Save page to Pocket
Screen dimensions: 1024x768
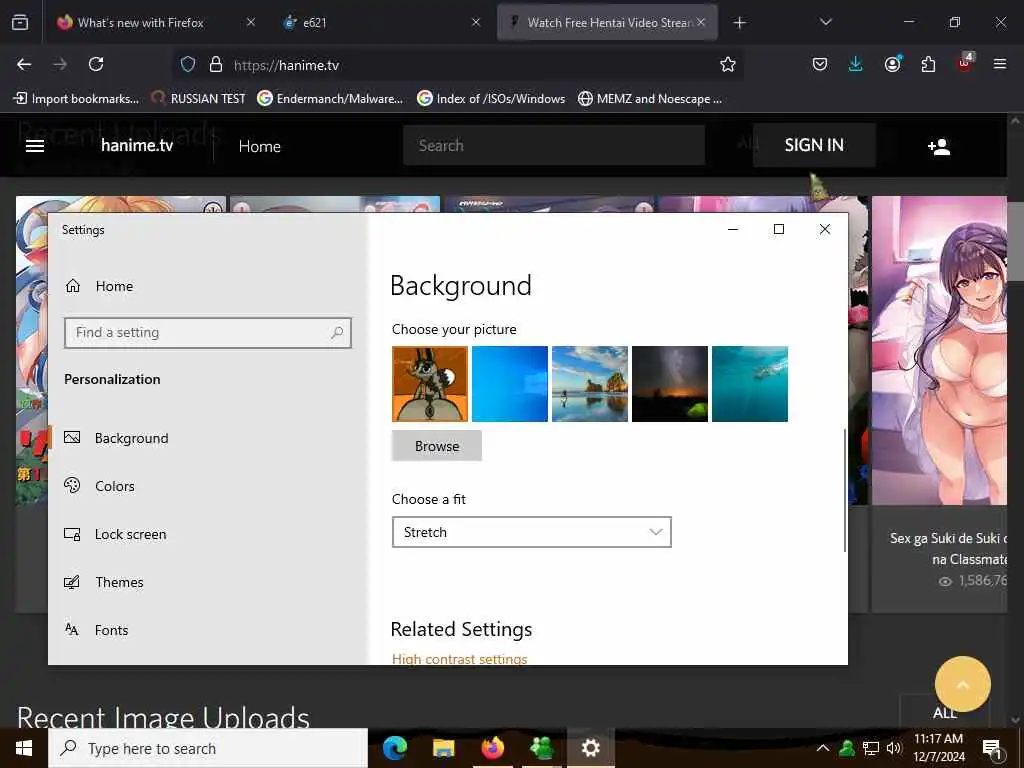tap(820, 64)
